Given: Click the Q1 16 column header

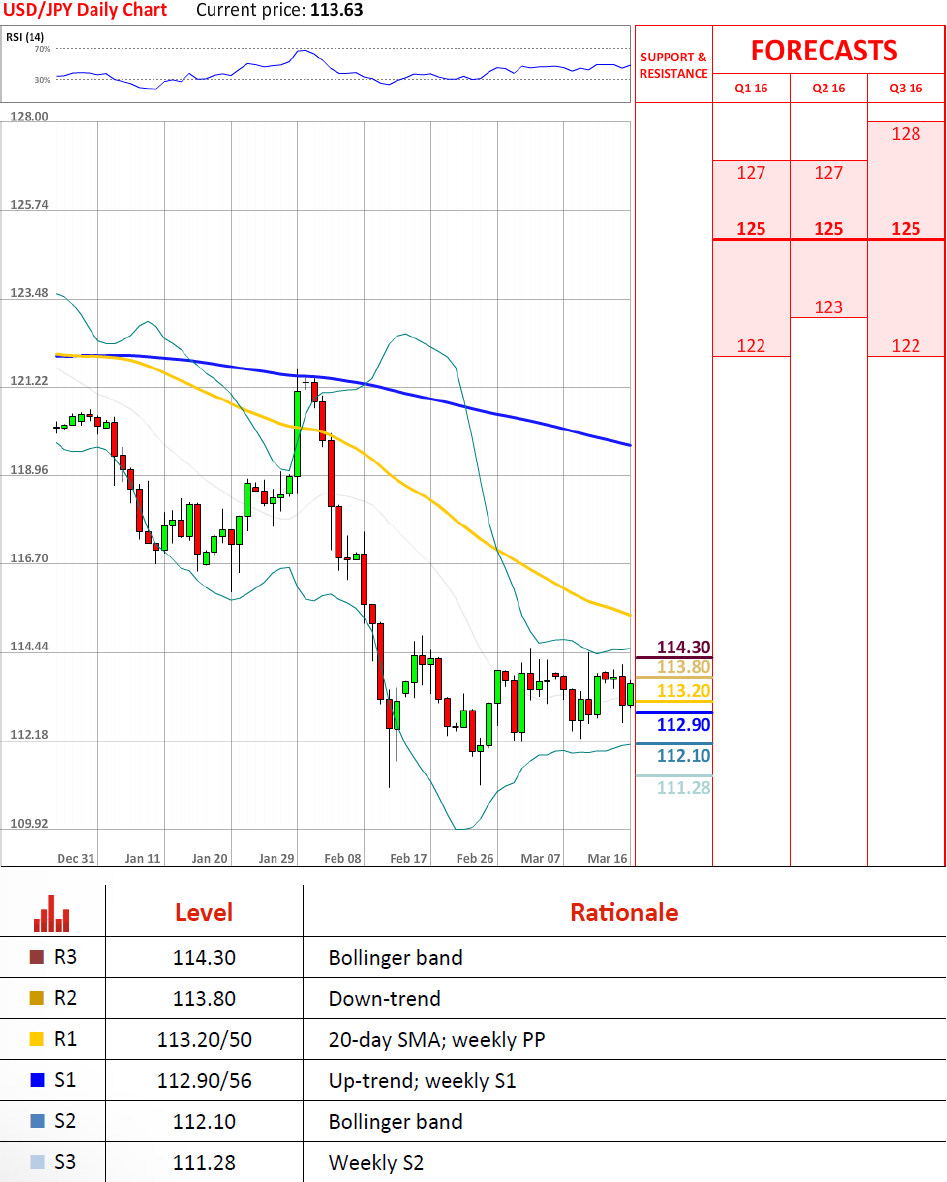Looking at the screenshot, I should pos(751,88).
